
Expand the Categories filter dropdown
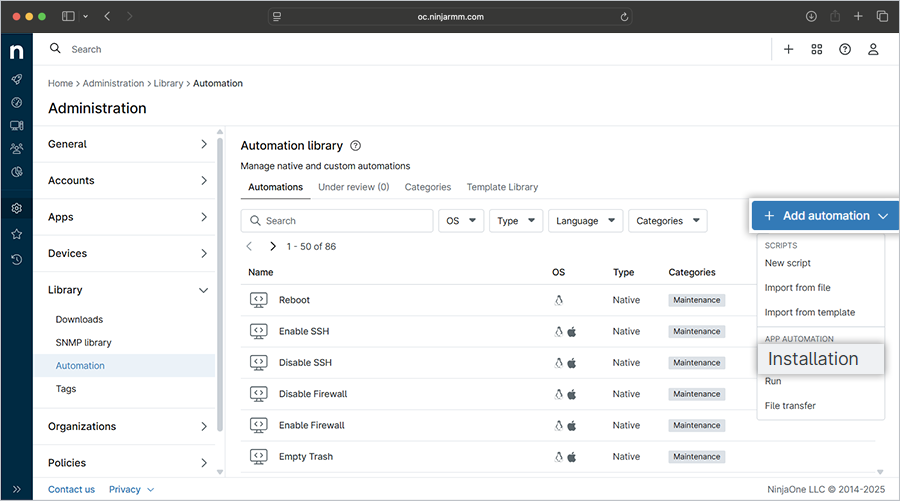pyautogui.click(x=667, y=221)
